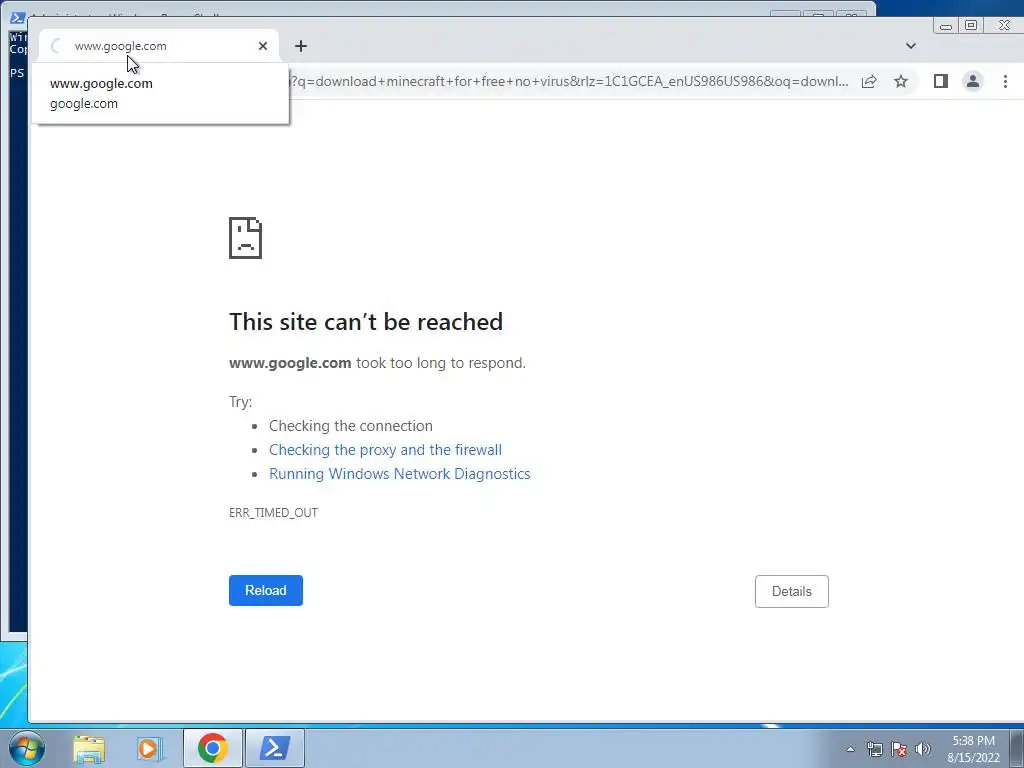Click Running Windows Network Diagnostics link
1024x768 pixels.
(x=400, y=473)
